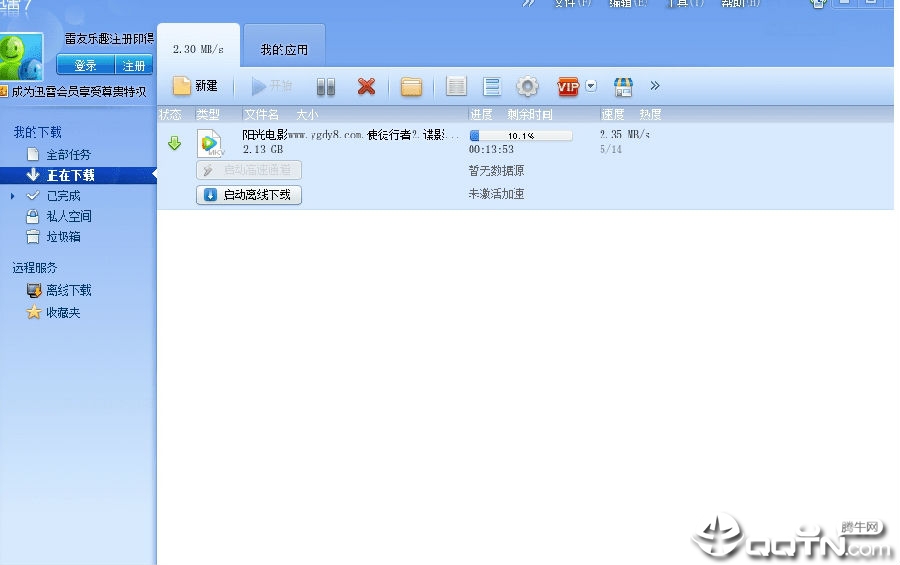Click the 注册 register button

(134, 65)
